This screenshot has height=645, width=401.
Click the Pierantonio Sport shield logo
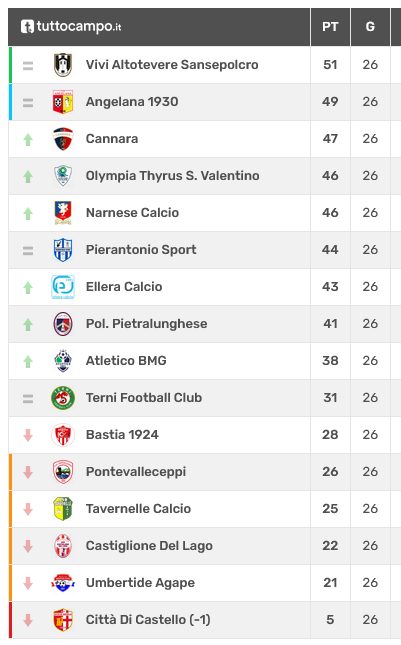(63, 250)
